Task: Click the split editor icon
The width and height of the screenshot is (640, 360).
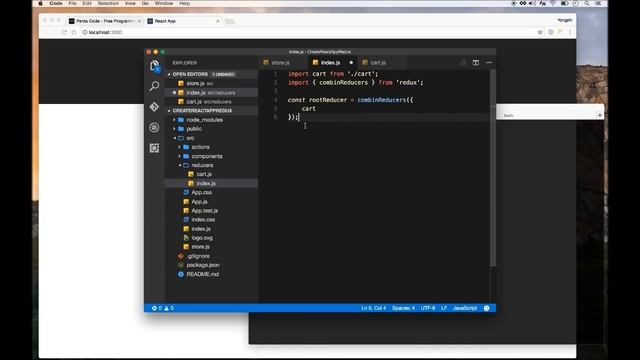Action: tap(476, 62)
